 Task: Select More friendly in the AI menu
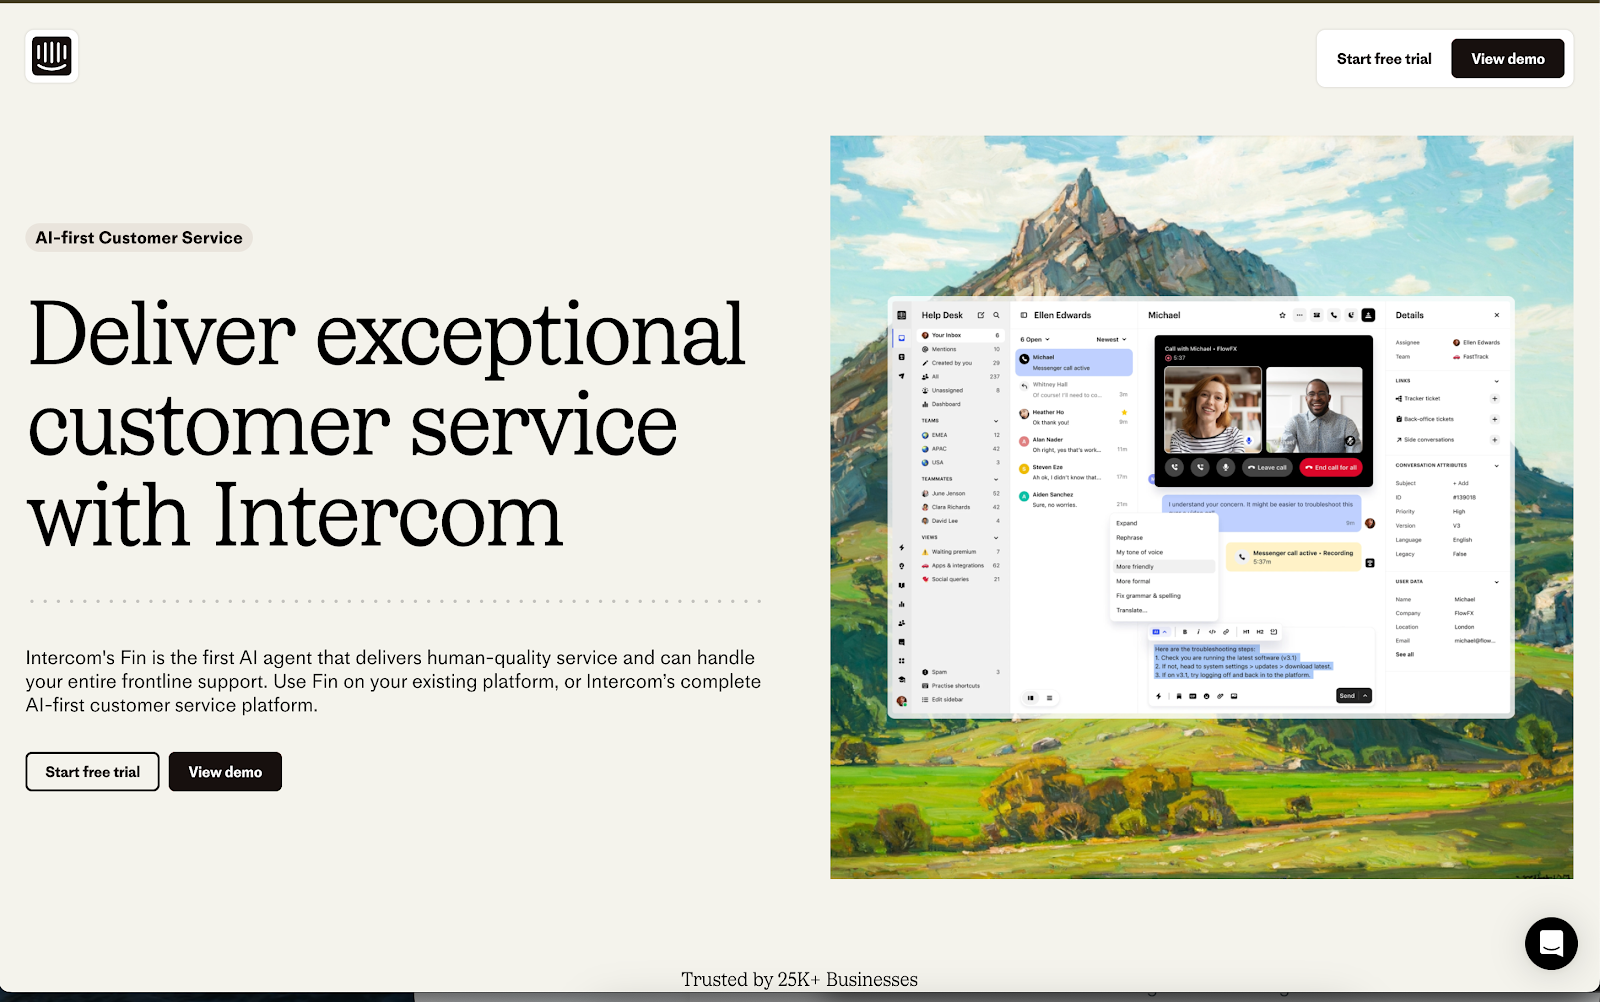coord(1163,567)
